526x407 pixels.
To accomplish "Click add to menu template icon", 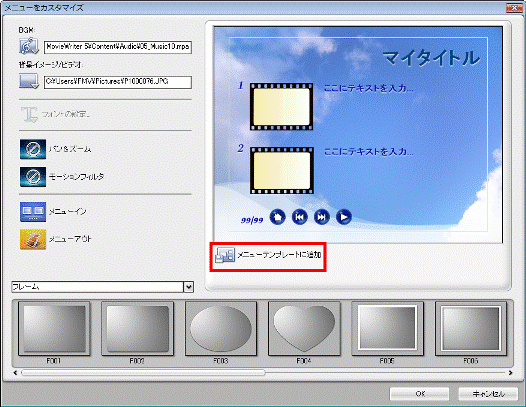I will (x=225, y=255).
